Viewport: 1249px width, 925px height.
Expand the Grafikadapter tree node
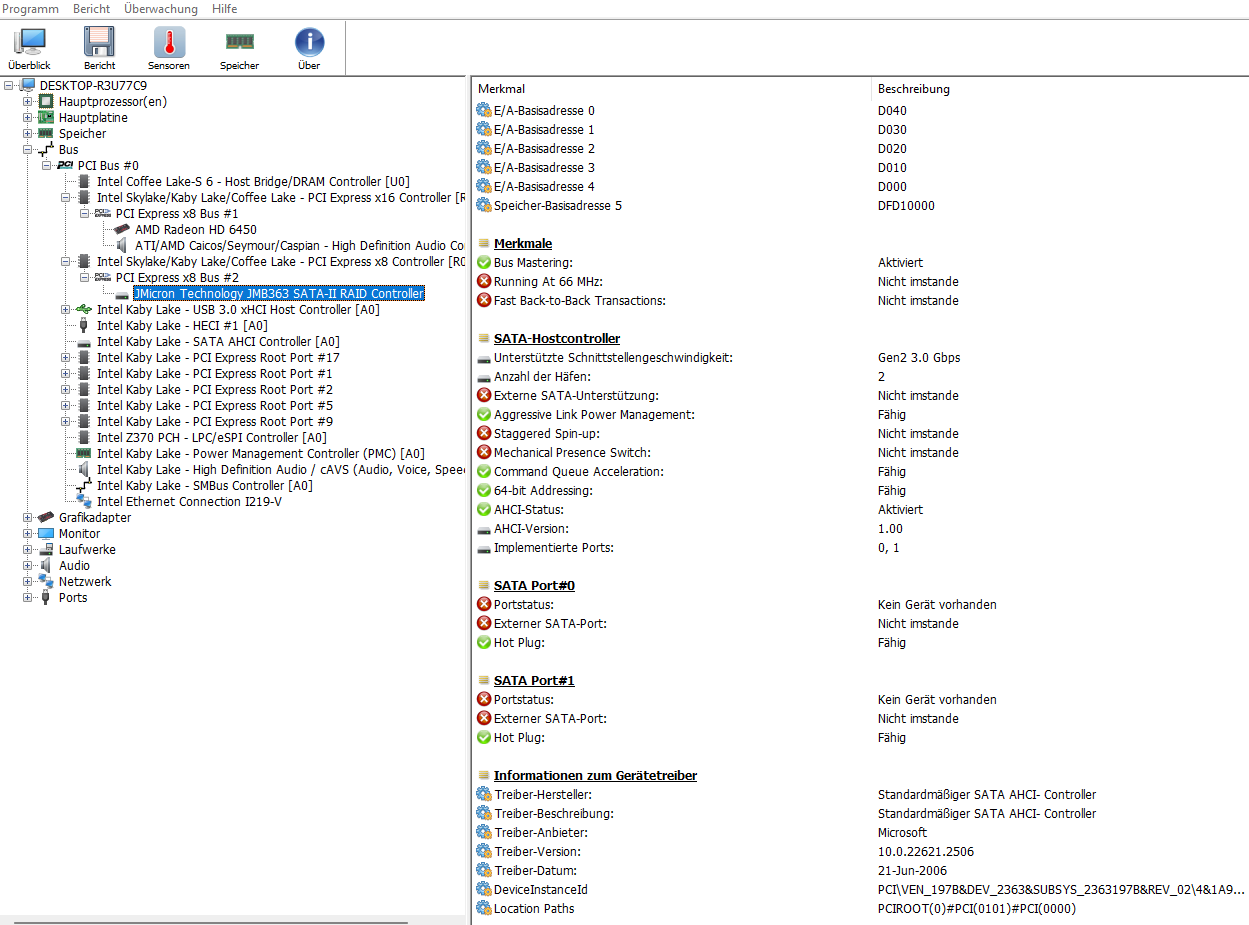28,518
